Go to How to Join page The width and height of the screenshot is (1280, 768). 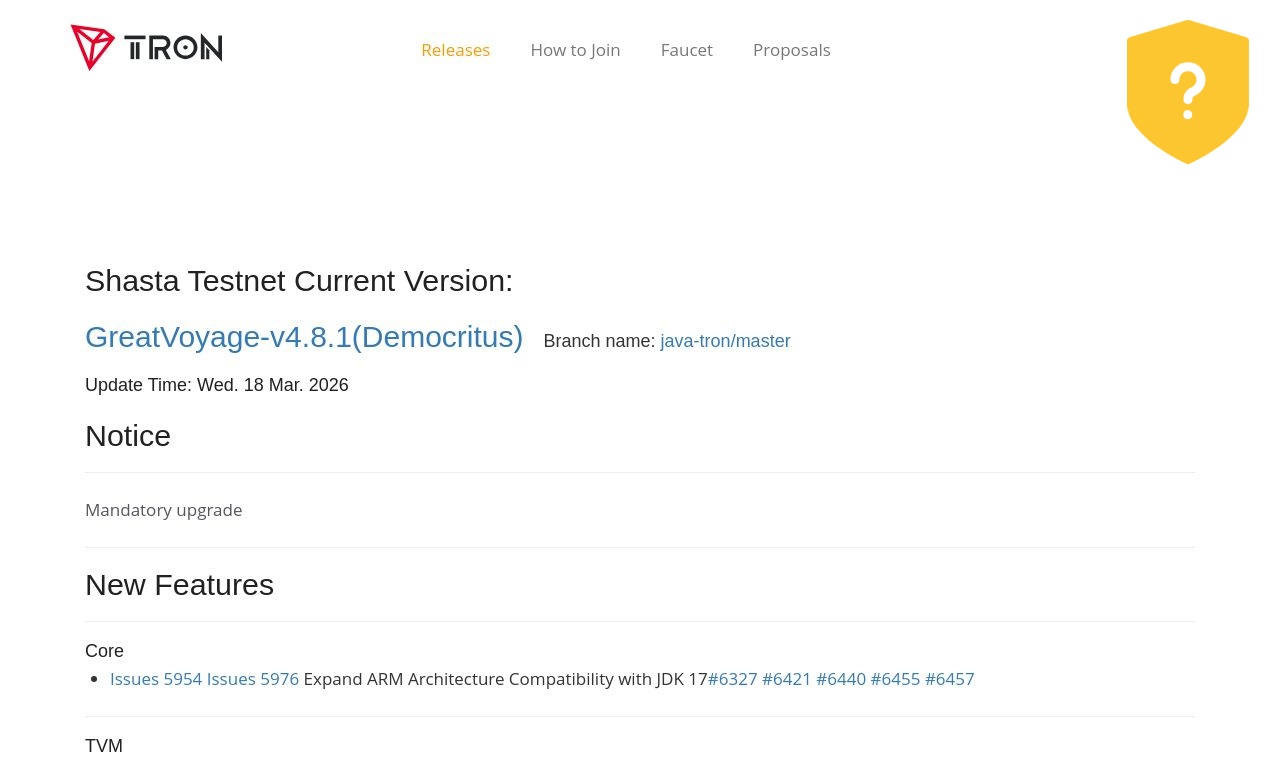point(575,50)
